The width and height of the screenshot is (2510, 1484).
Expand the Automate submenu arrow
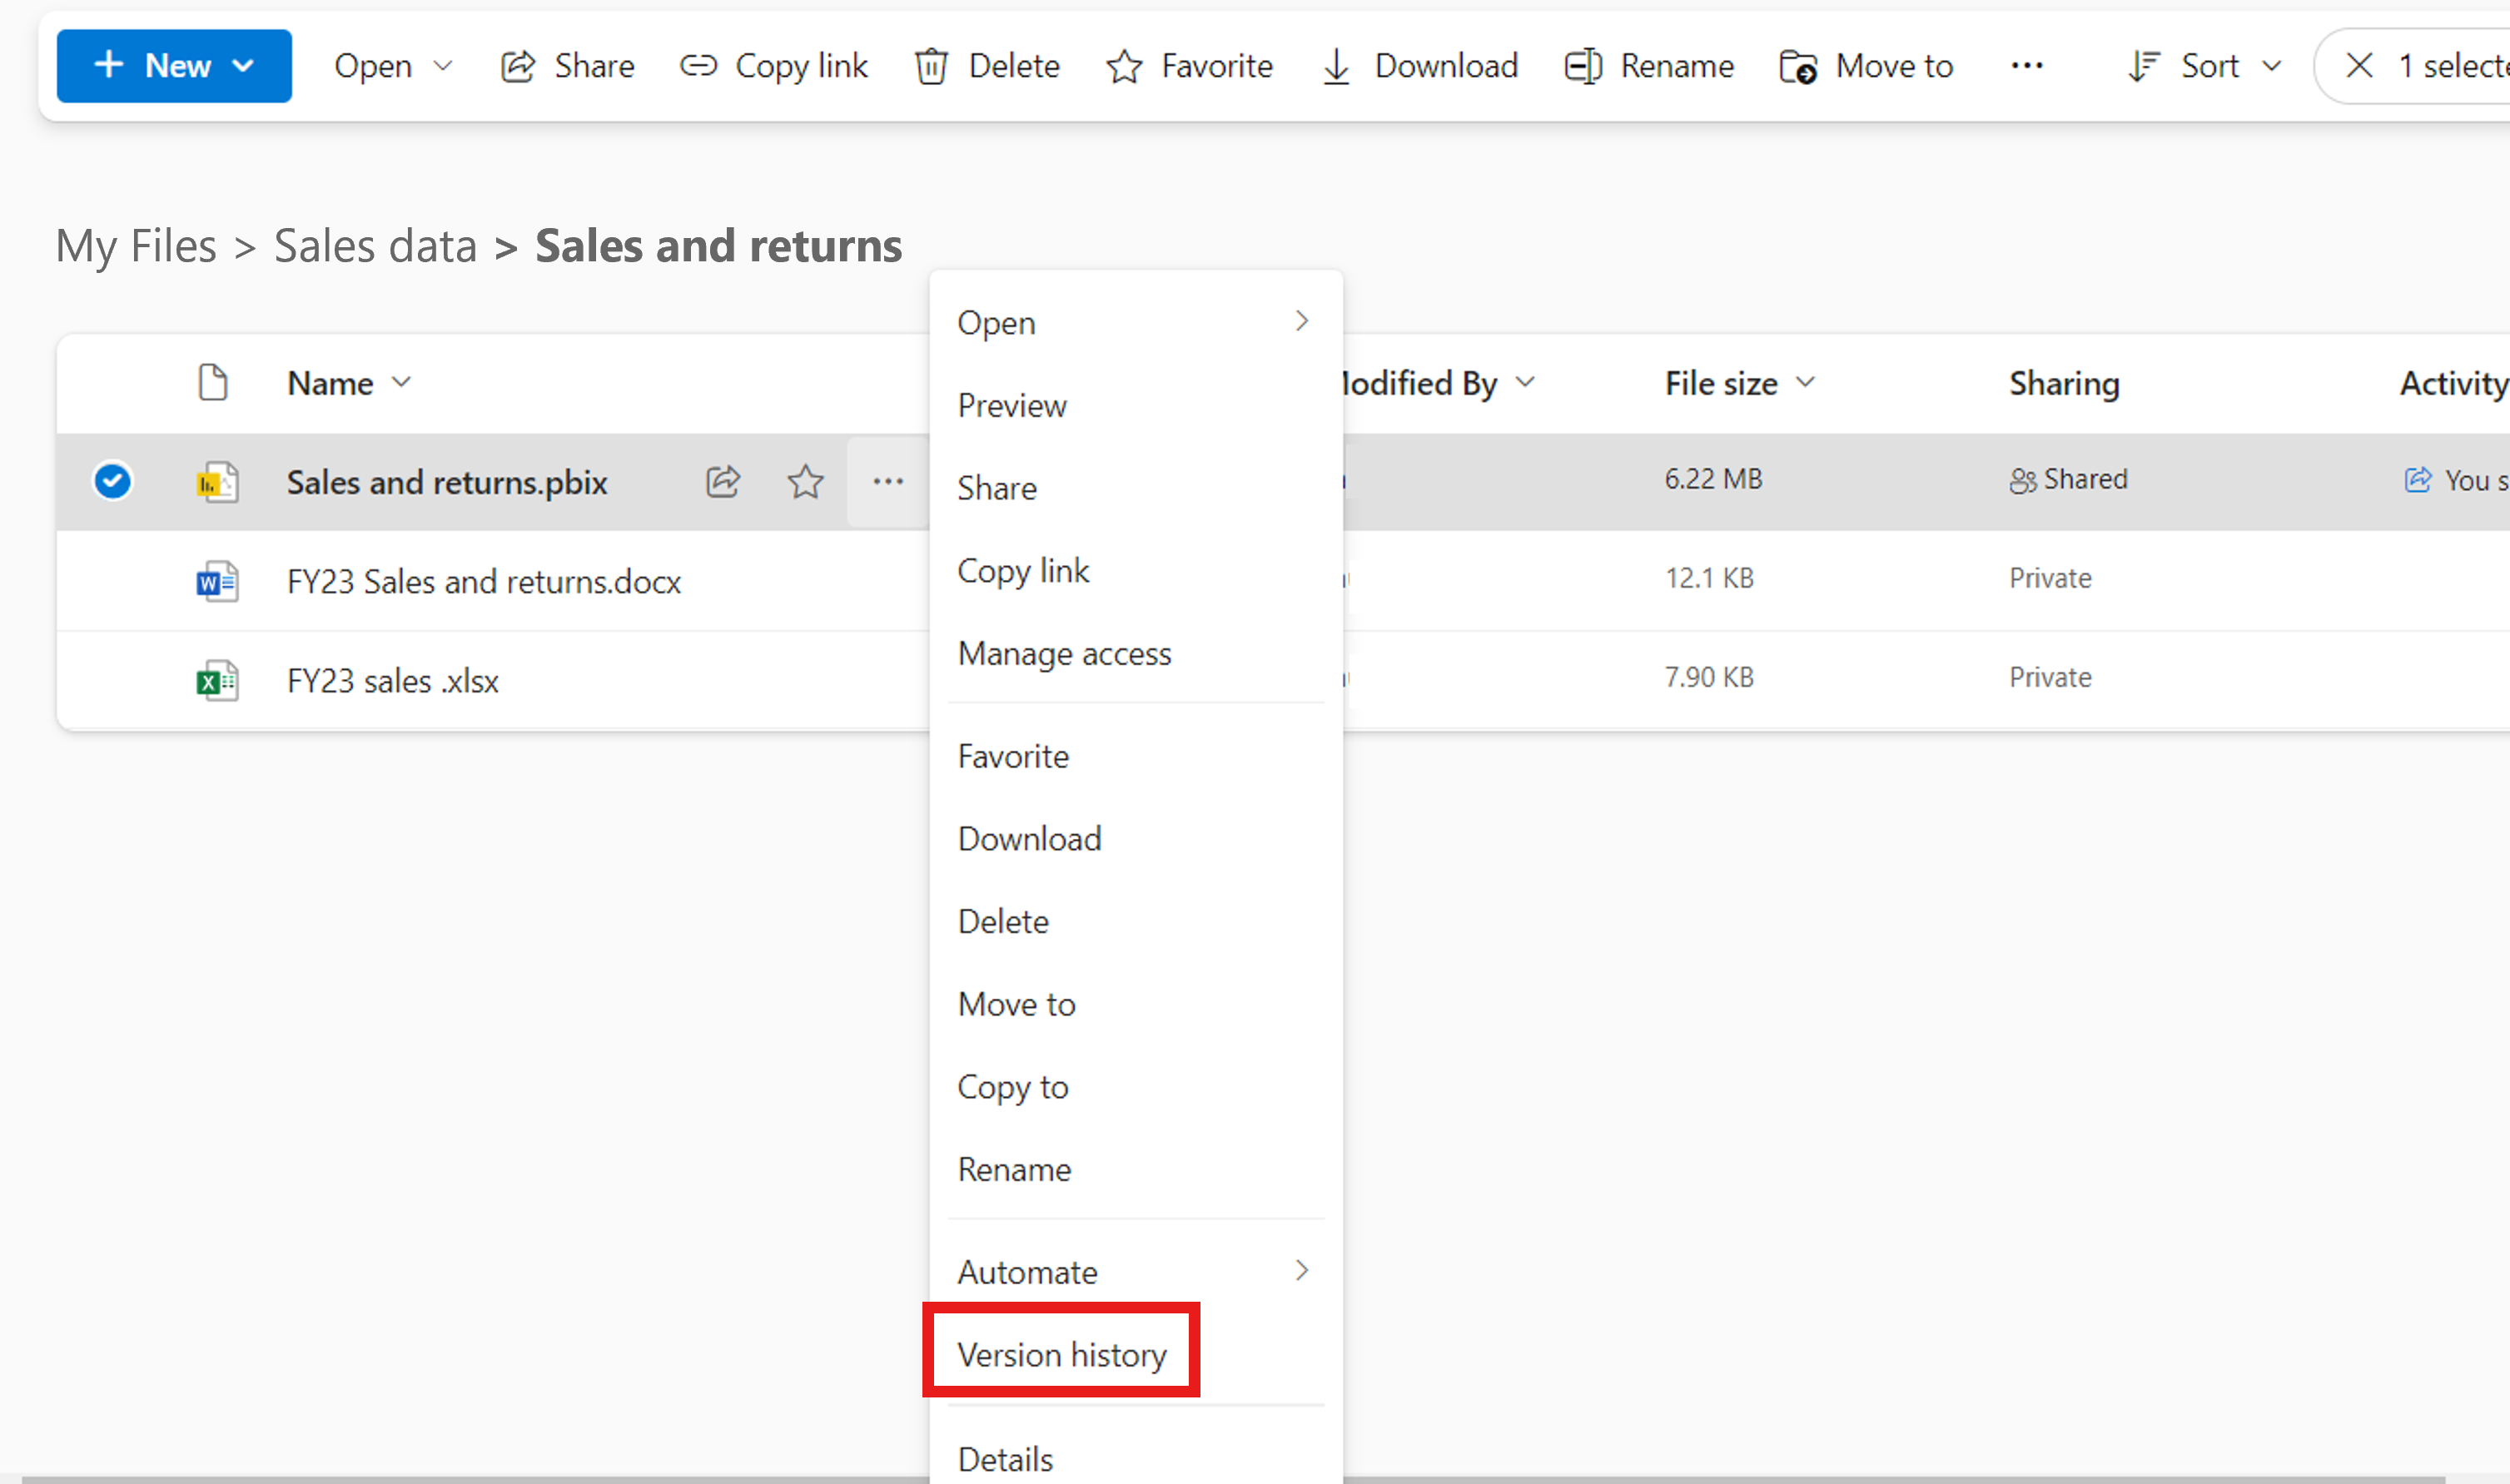point(1301,1271)
